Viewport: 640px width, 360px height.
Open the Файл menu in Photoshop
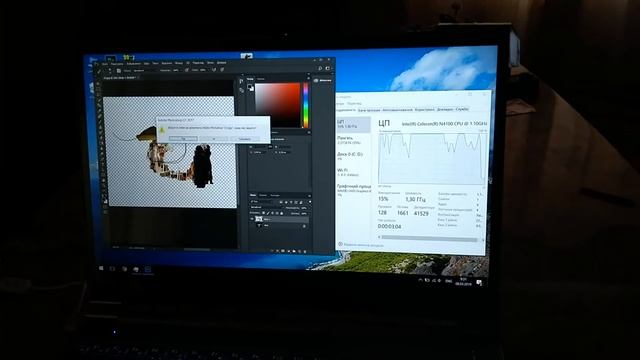tap(104, 64)
